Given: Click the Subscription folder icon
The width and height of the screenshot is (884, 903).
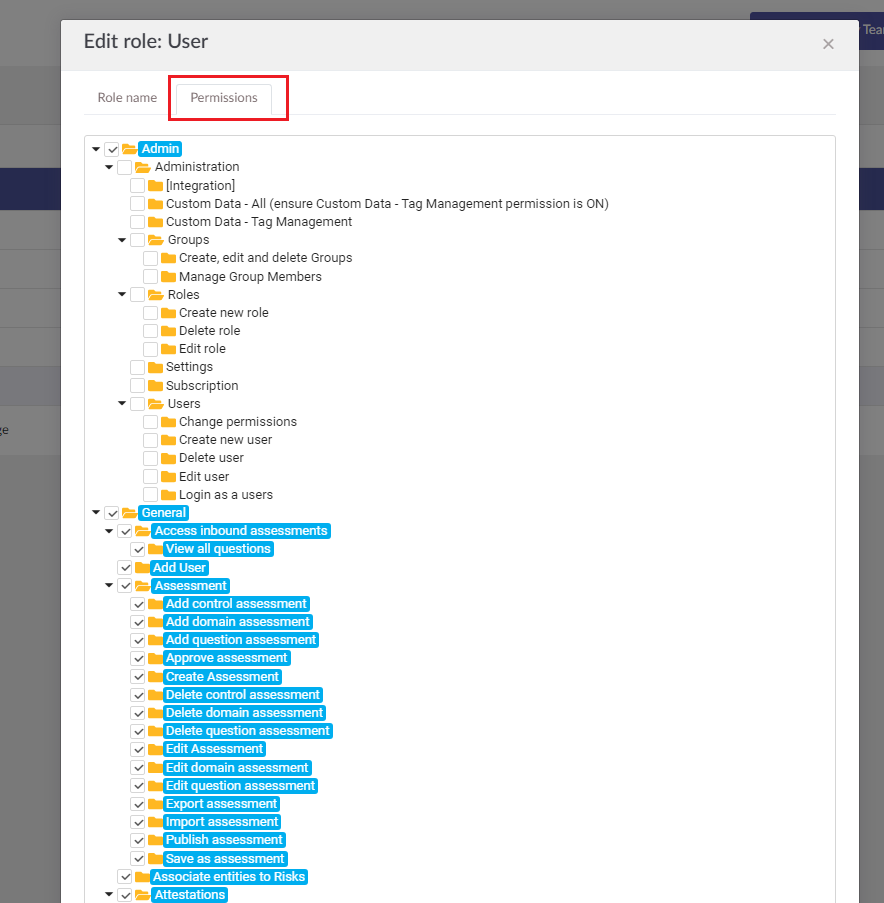Looking at the screenshot, I should pos(155,385).
